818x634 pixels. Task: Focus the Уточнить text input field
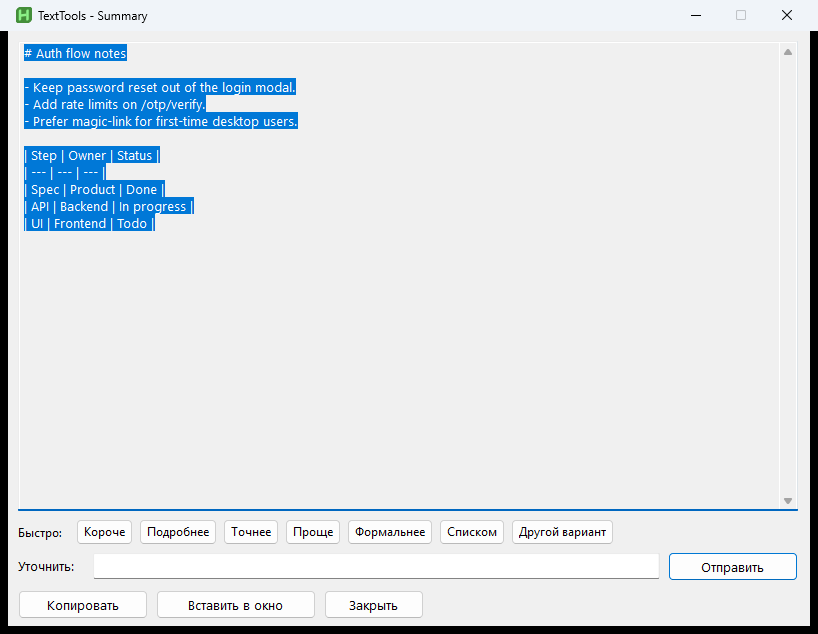(x=376, y=567)
